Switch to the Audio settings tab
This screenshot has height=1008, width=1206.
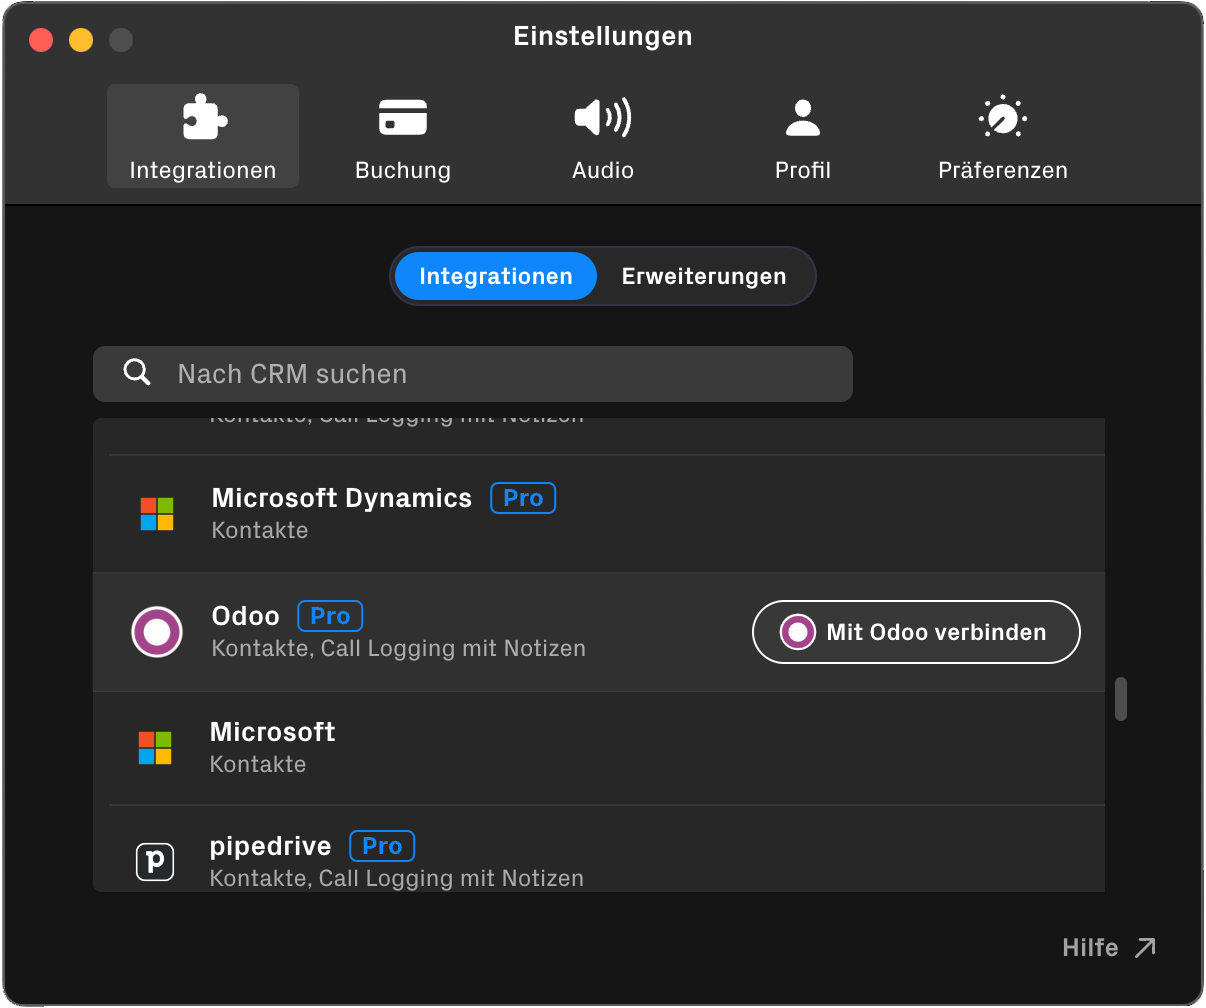[603, 136]
